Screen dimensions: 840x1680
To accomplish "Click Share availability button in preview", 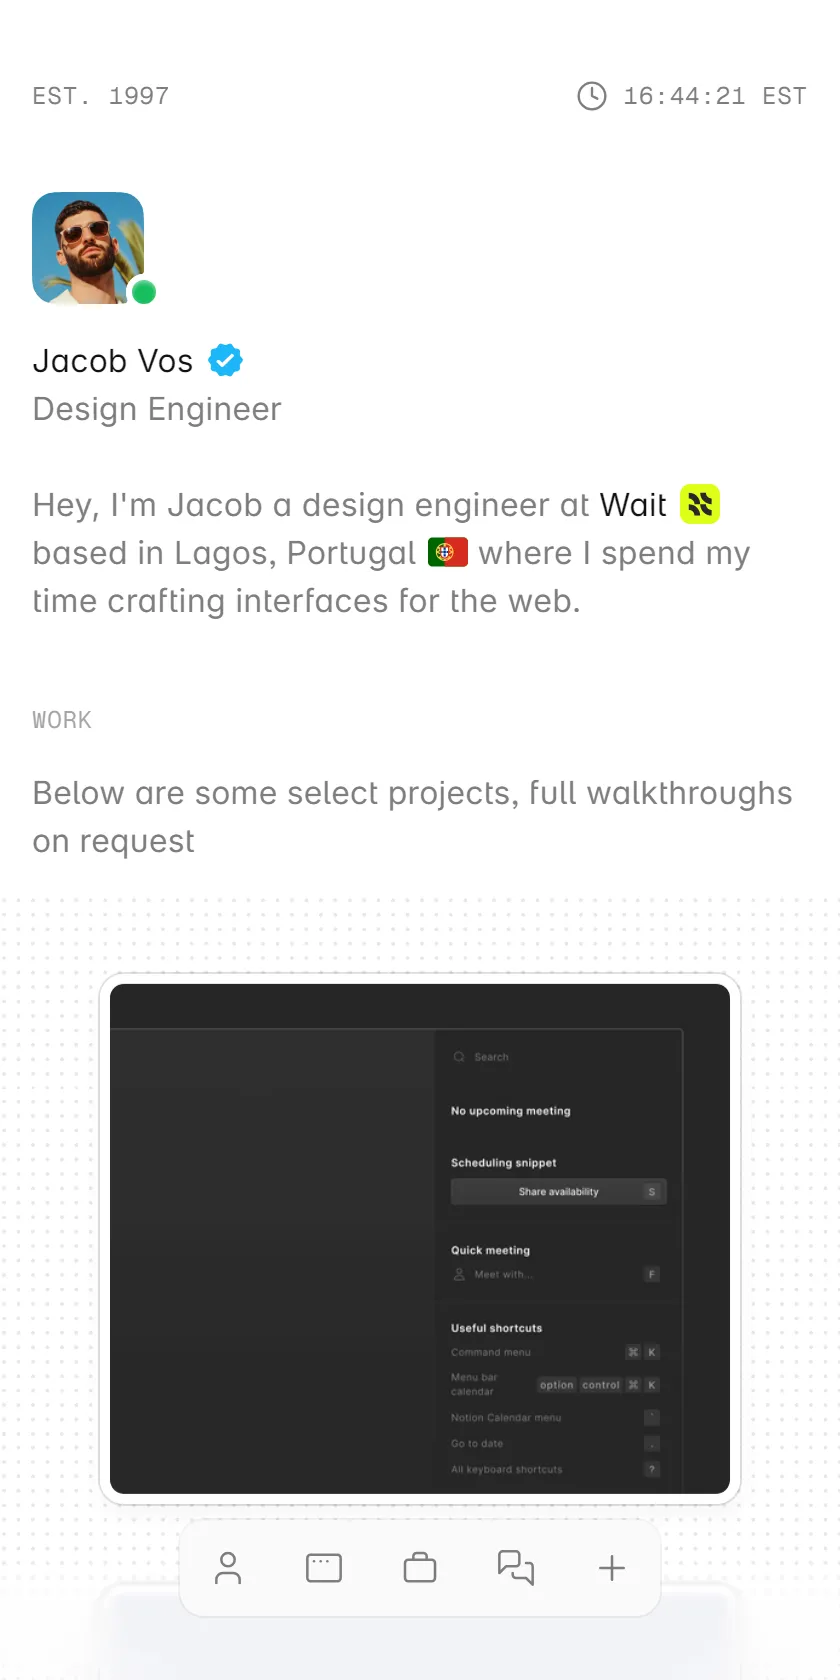I will pyautogui.click(x=558, y=1192).
